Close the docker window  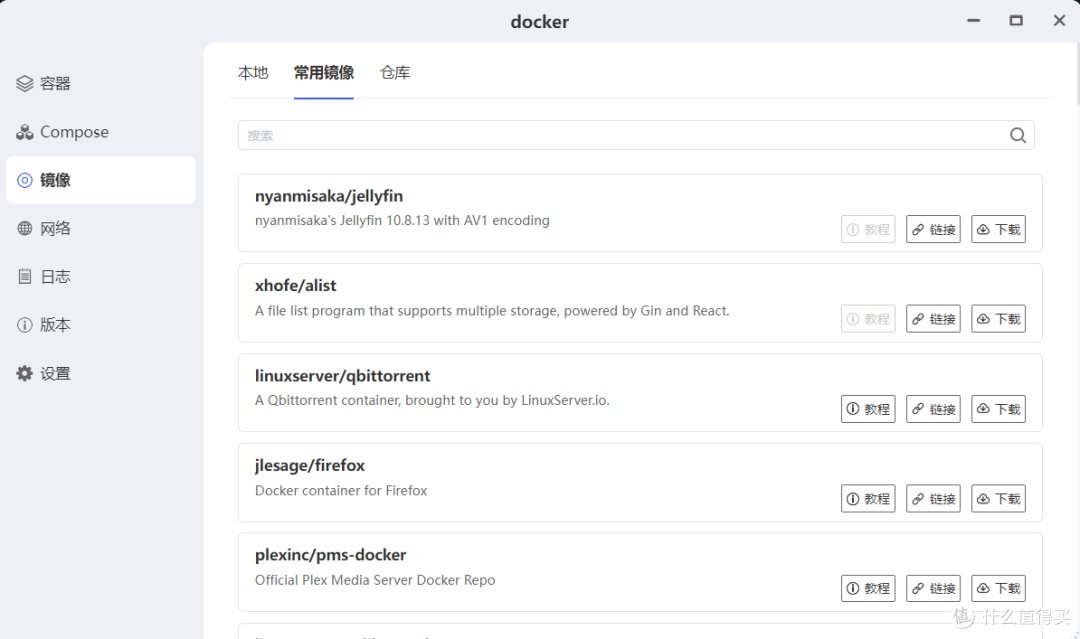point(1059,21)
